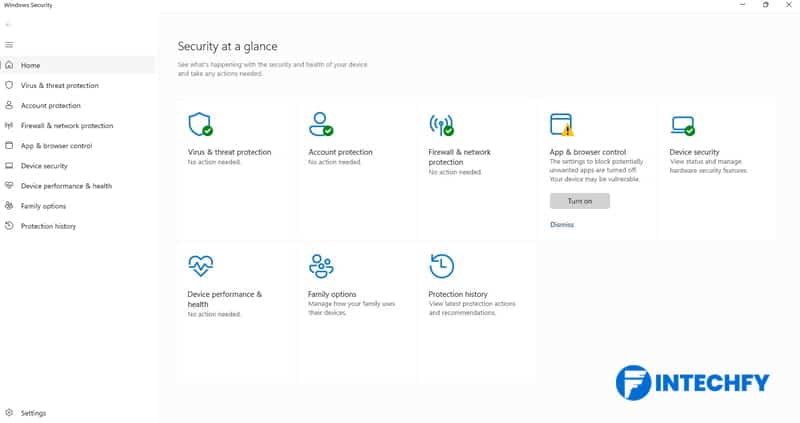Click the laptop icon beside Device security in sidebar
Image resolution: width=800 pixels, height=423 pixels.
tap(9, 166)
